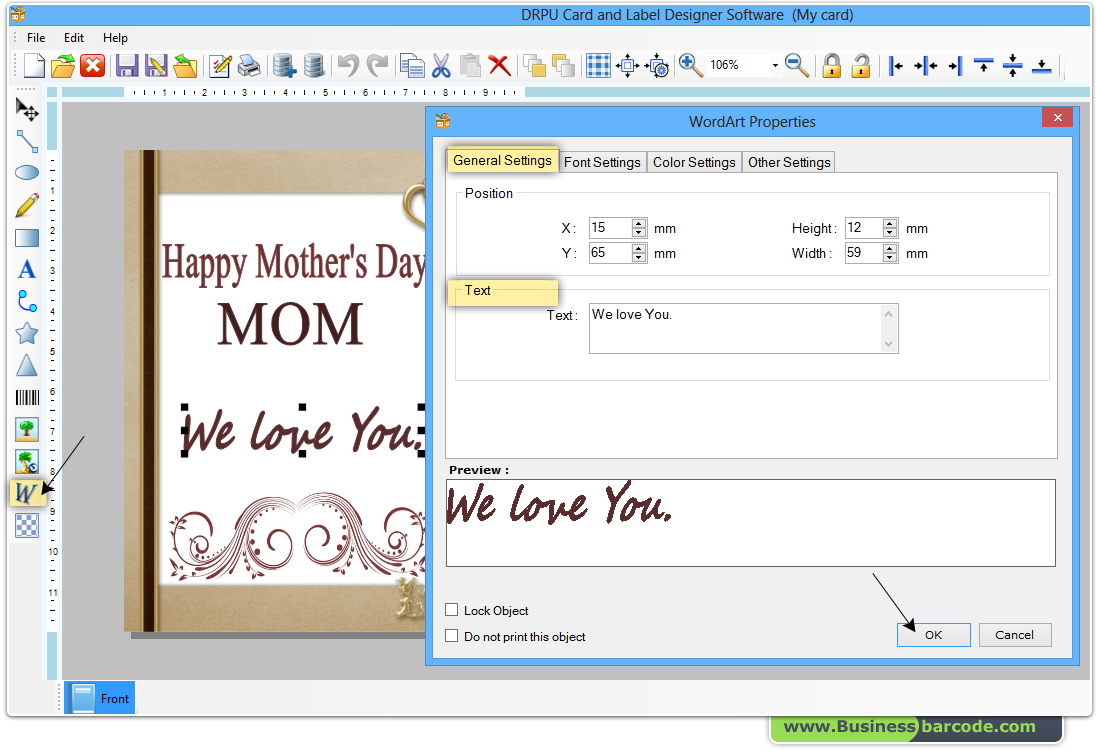
Task: Pick the Pencil tool from the sidebar
Action: pos(26,205)
